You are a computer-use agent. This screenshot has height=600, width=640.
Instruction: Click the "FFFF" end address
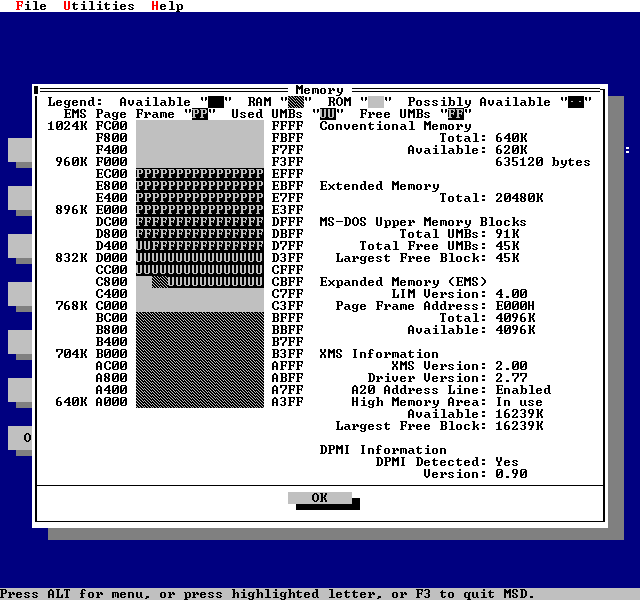tap(287, 126)
